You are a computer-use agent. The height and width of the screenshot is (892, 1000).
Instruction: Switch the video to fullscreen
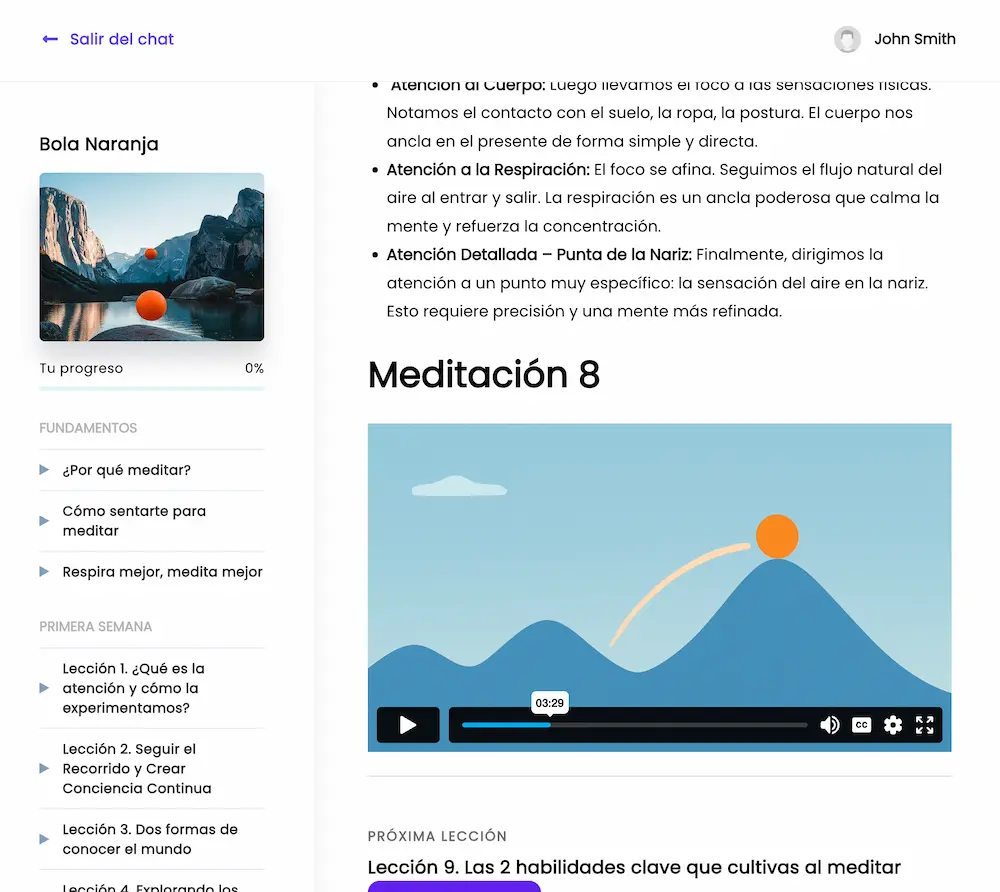click(924, 724)
